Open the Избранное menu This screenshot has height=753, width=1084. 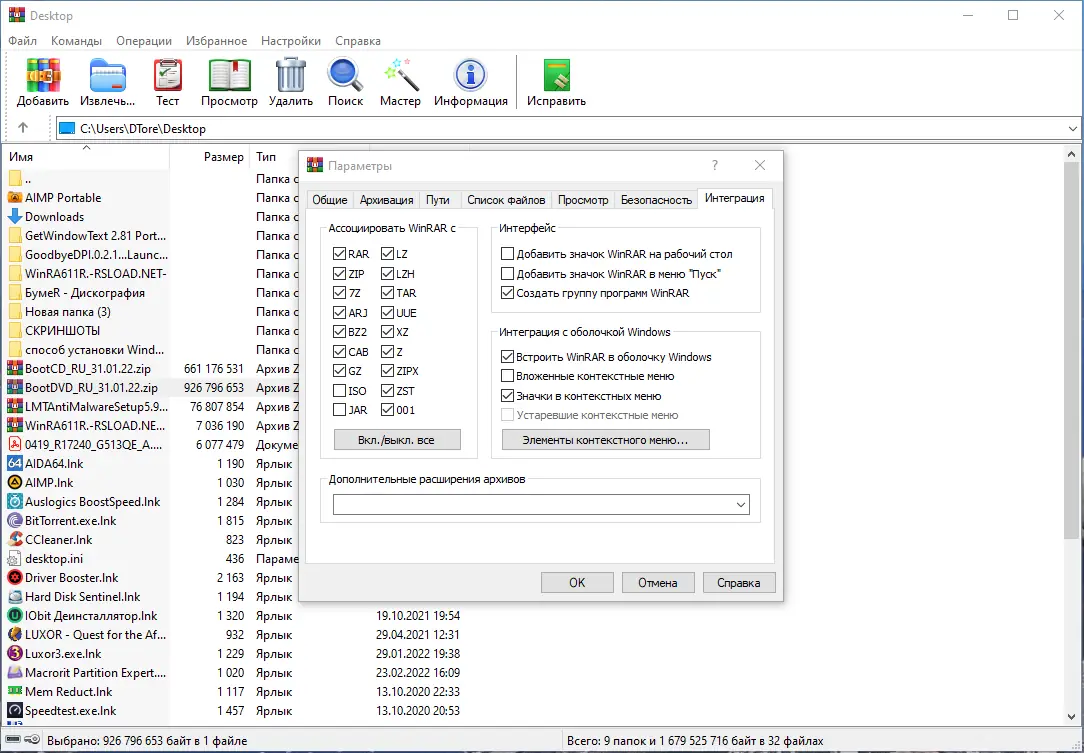tap(216, 41)
